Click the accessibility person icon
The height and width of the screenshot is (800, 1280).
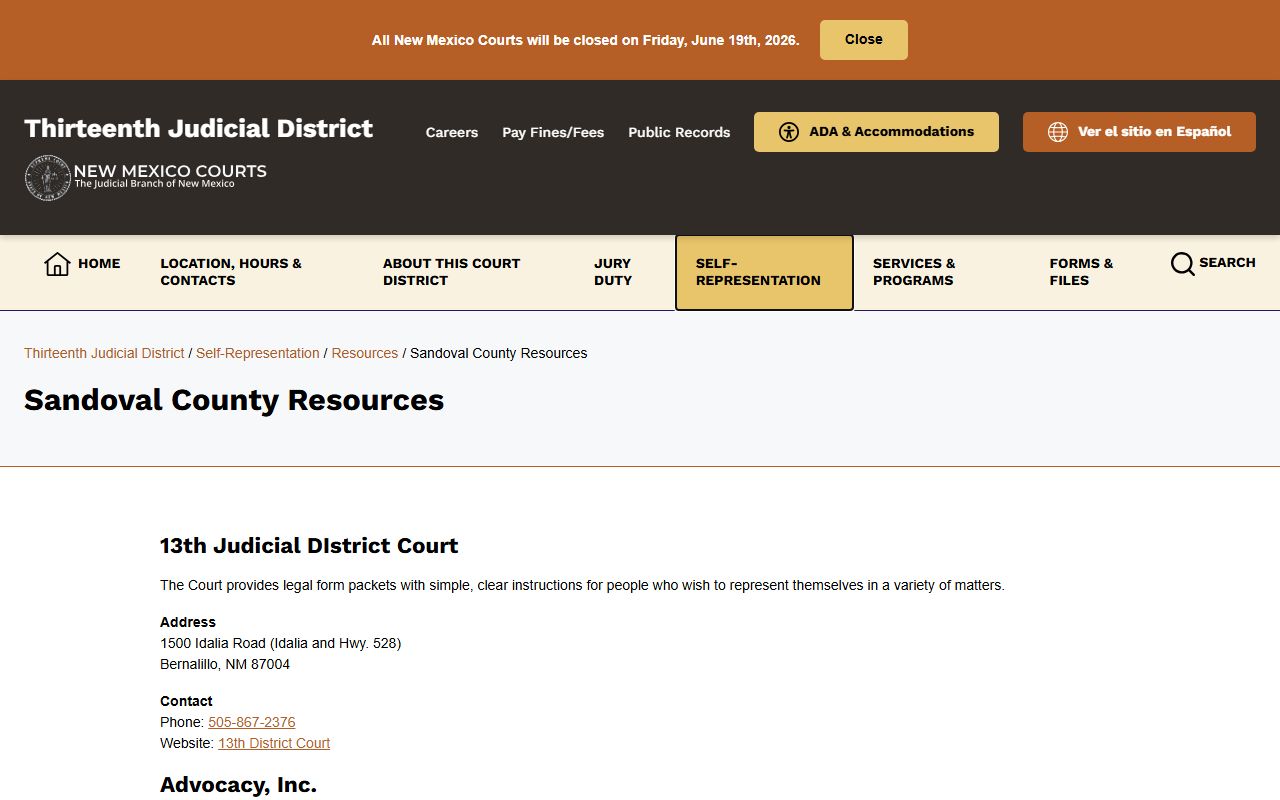(x=789, y=132)
